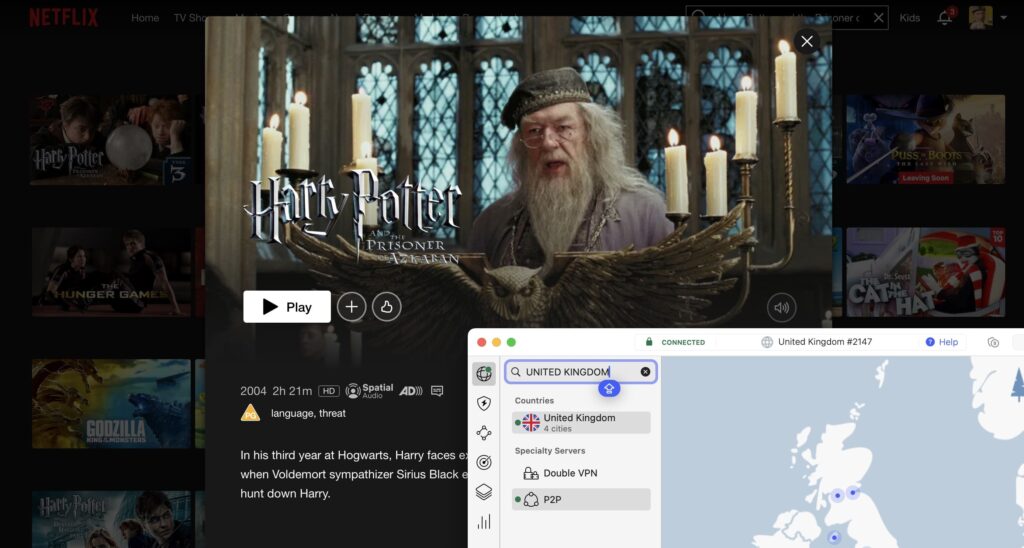Click the PG maturity rating badge
The image size is (1024, 548).
(250, 413)
